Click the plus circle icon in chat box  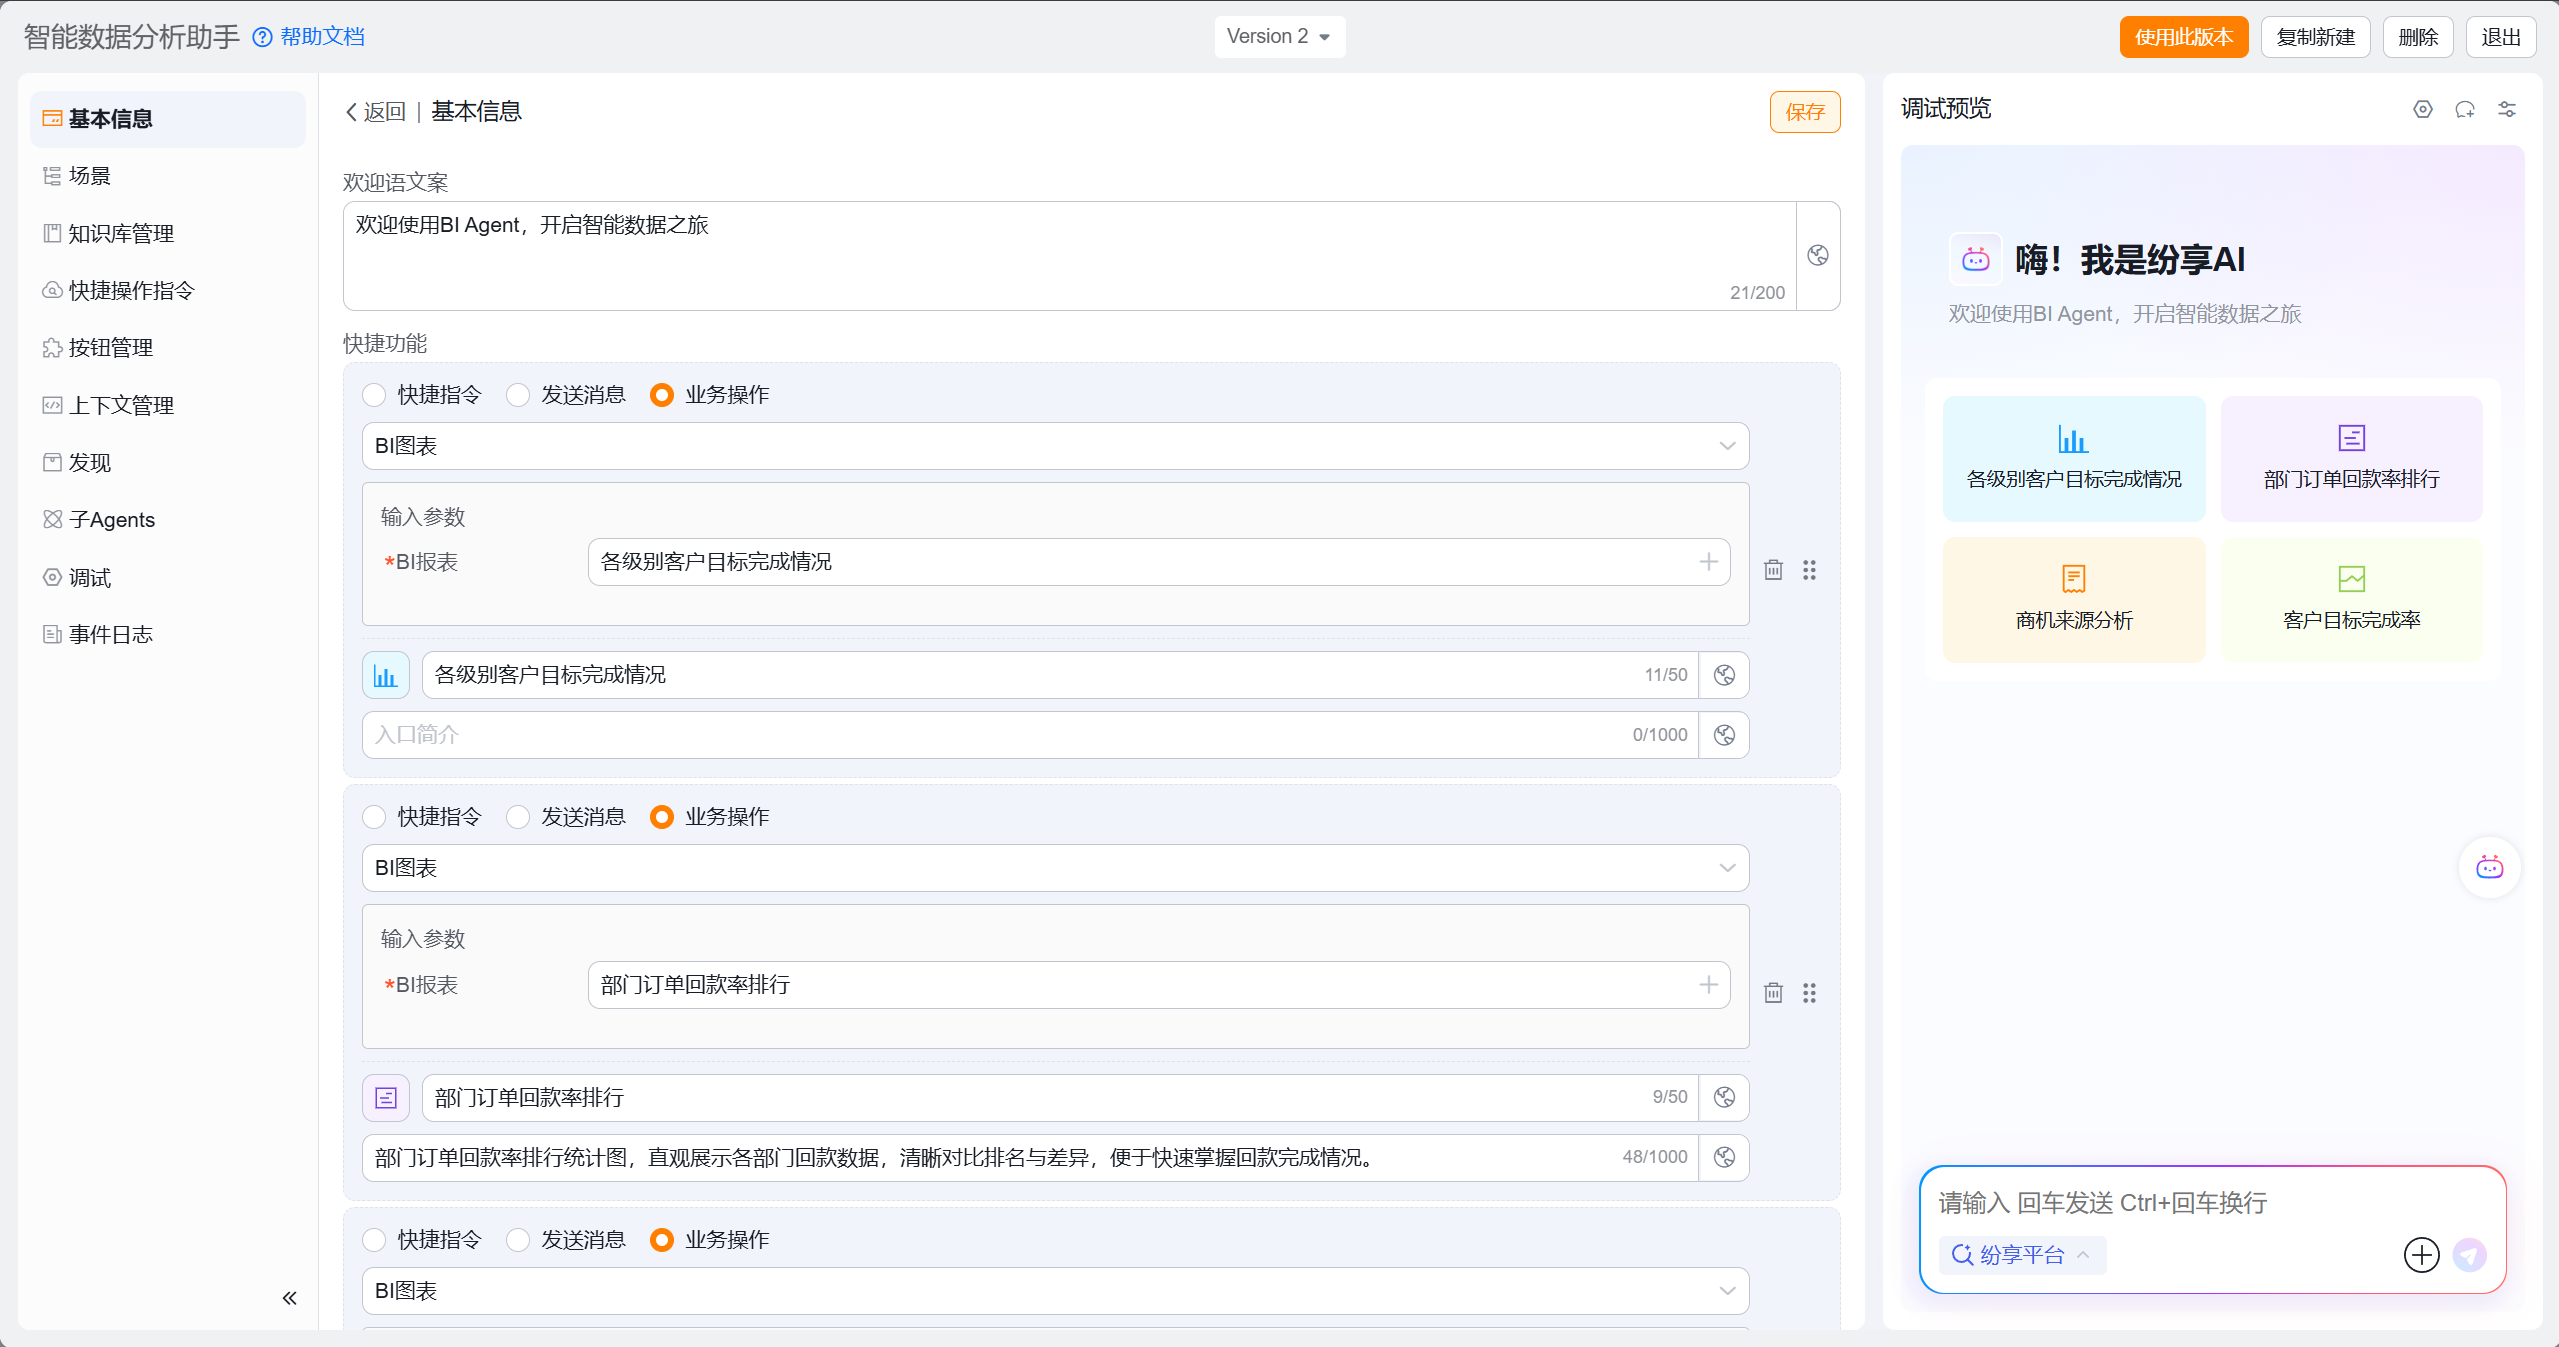(x=2421, y=1255)
